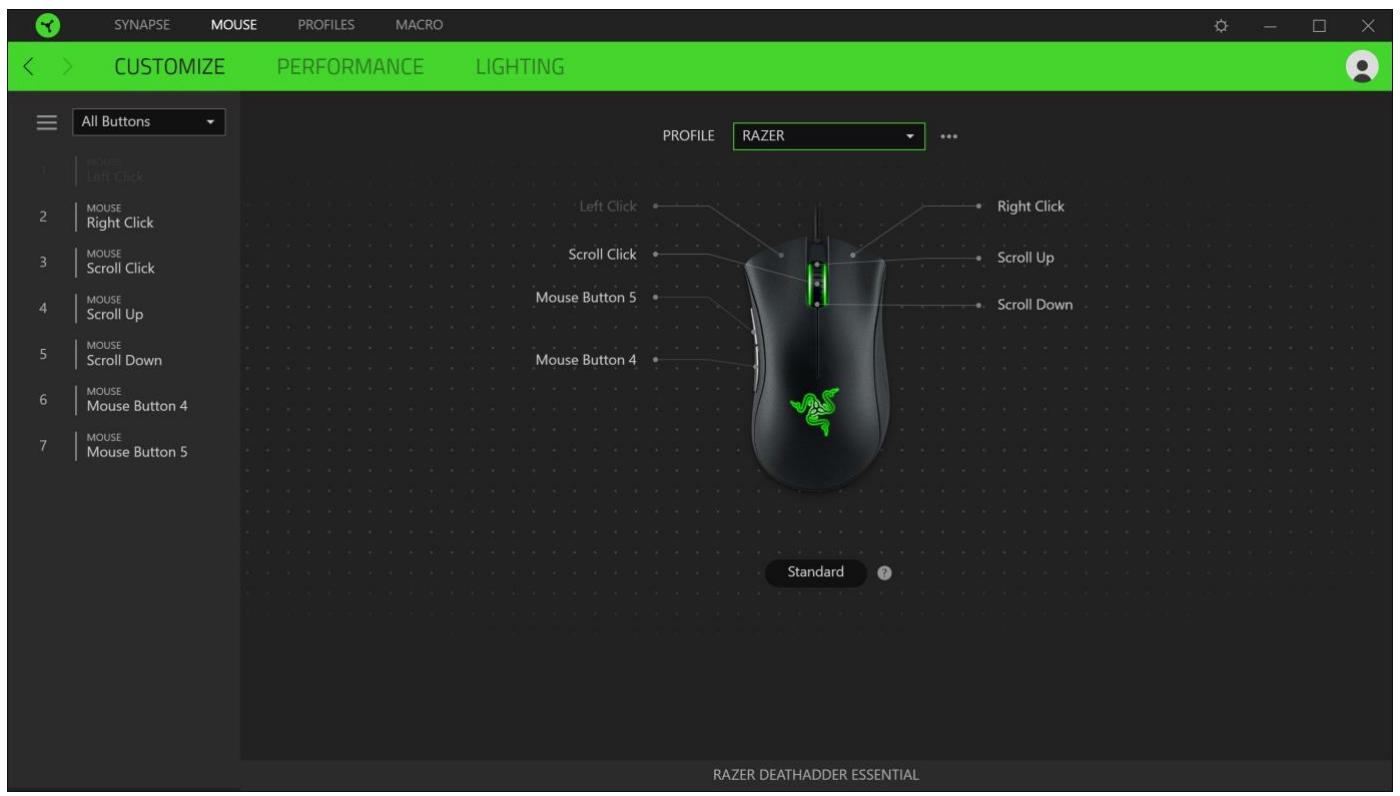The height and width of the screenshot is (796, 1400).
Task: Click Scroll Down label on mouse diagram
Action: coord(1035,305)
